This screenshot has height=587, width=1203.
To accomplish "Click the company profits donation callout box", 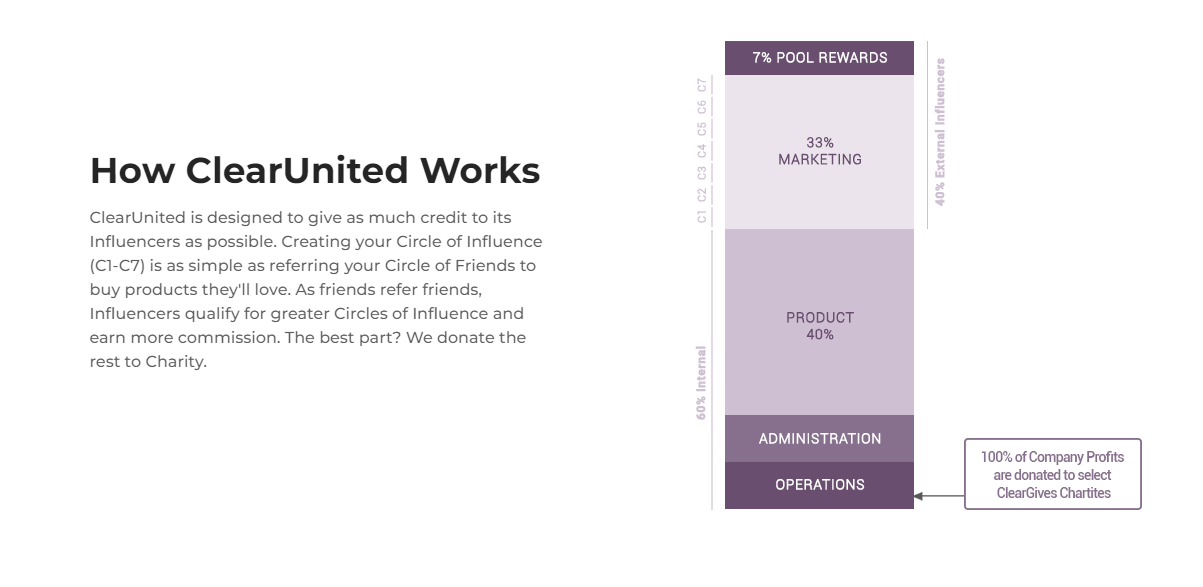I will (x=1052, y=474).
